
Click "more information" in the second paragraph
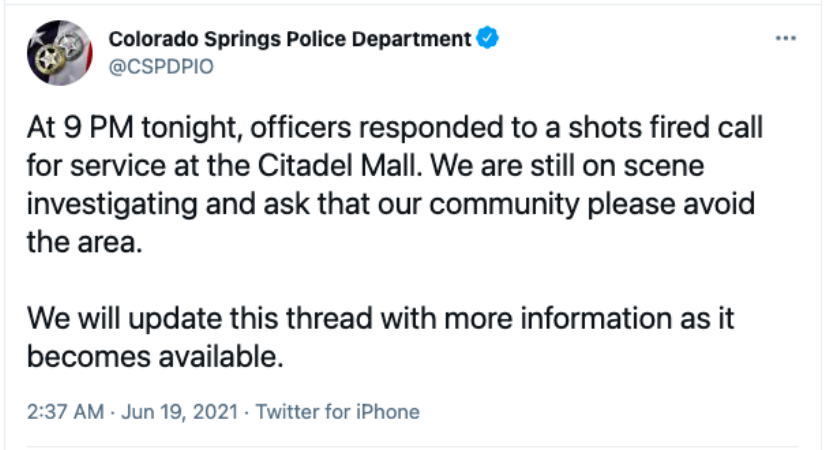(557, 318)
